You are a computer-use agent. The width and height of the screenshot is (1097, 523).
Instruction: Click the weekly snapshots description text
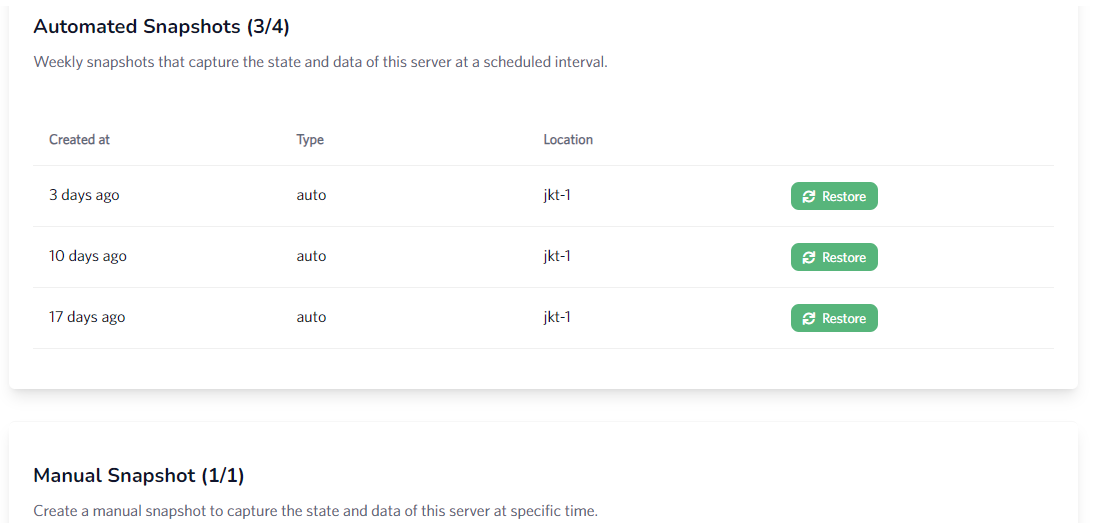320,62
